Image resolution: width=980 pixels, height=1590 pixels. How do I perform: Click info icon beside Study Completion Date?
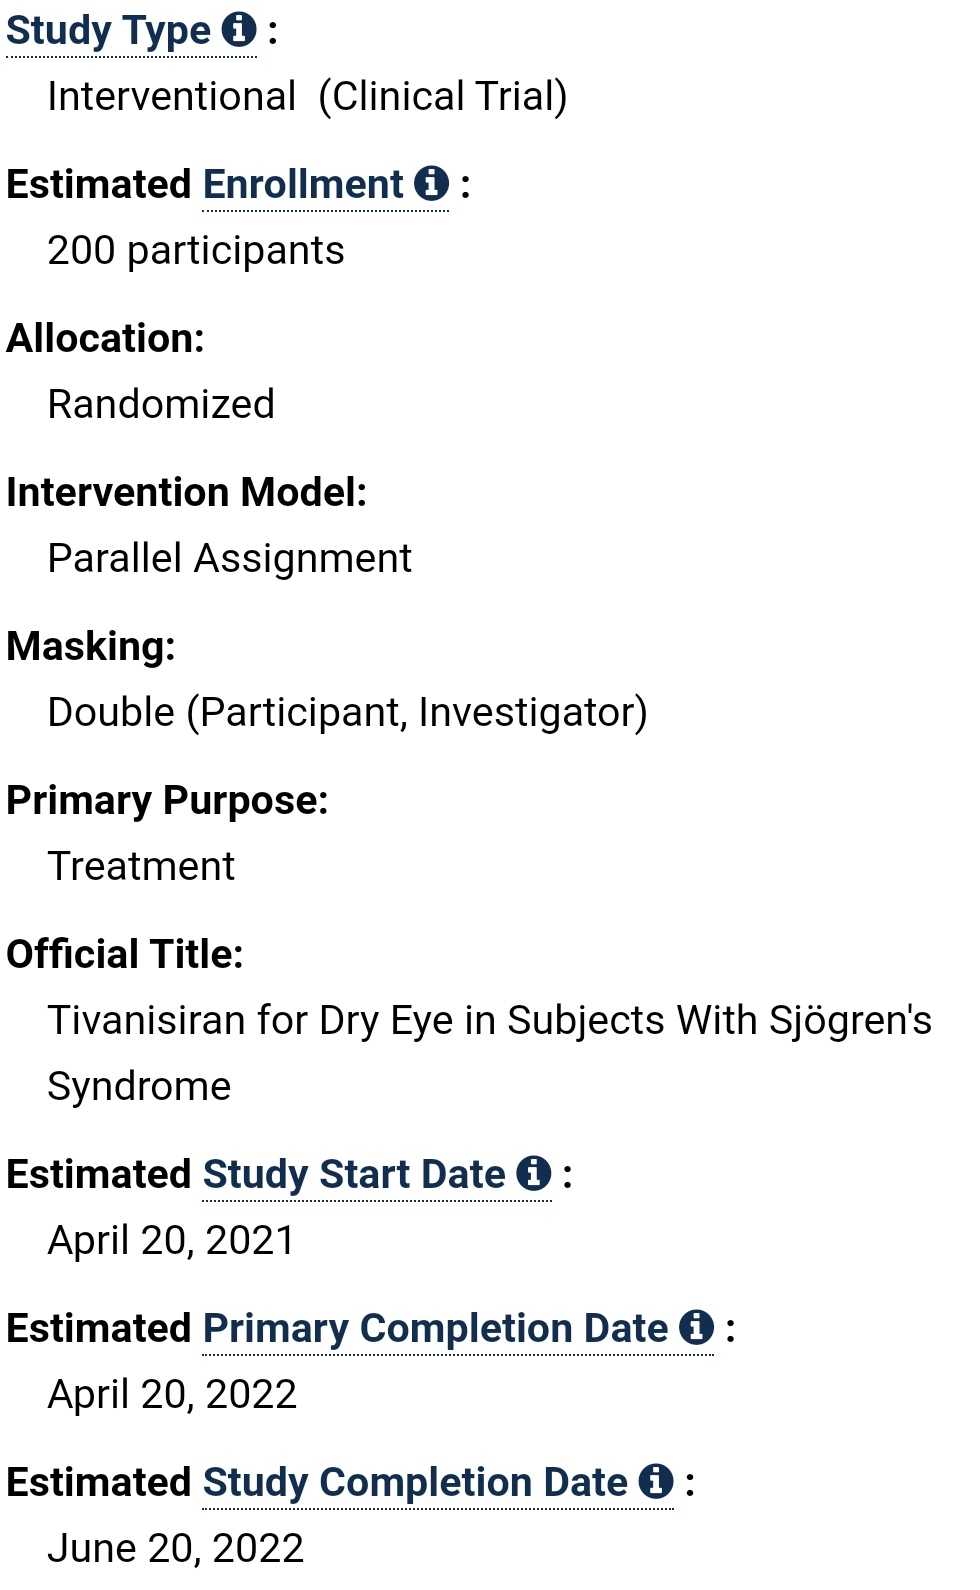[656, 1481]
